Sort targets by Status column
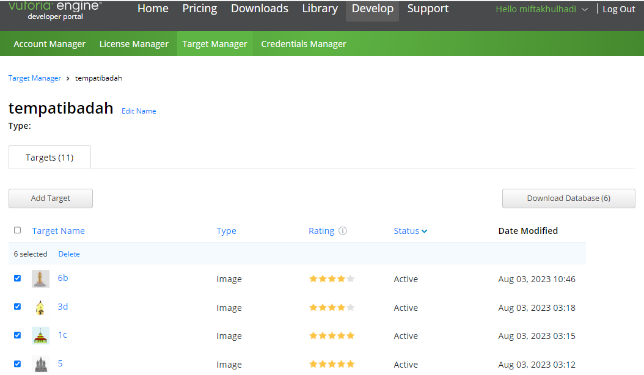The height and width of the screenshot is (375, 644). coord(410,231)
